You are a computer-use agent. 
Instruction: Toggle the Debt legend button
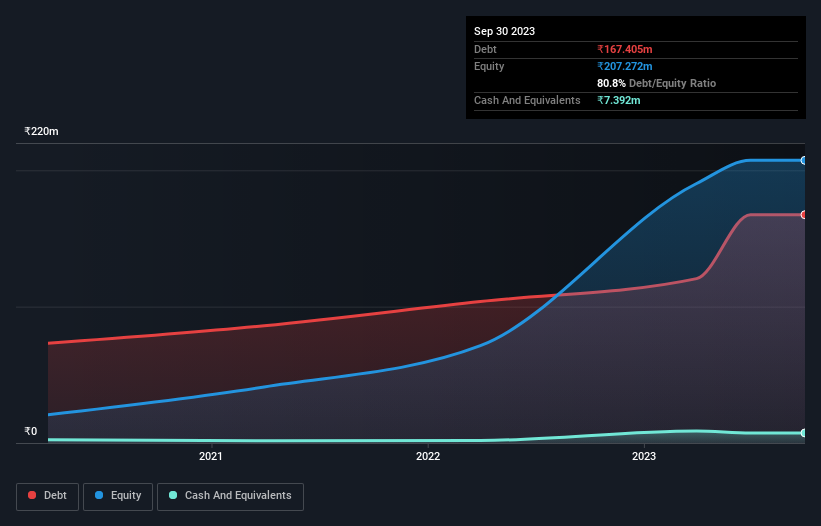coord(47,496)
